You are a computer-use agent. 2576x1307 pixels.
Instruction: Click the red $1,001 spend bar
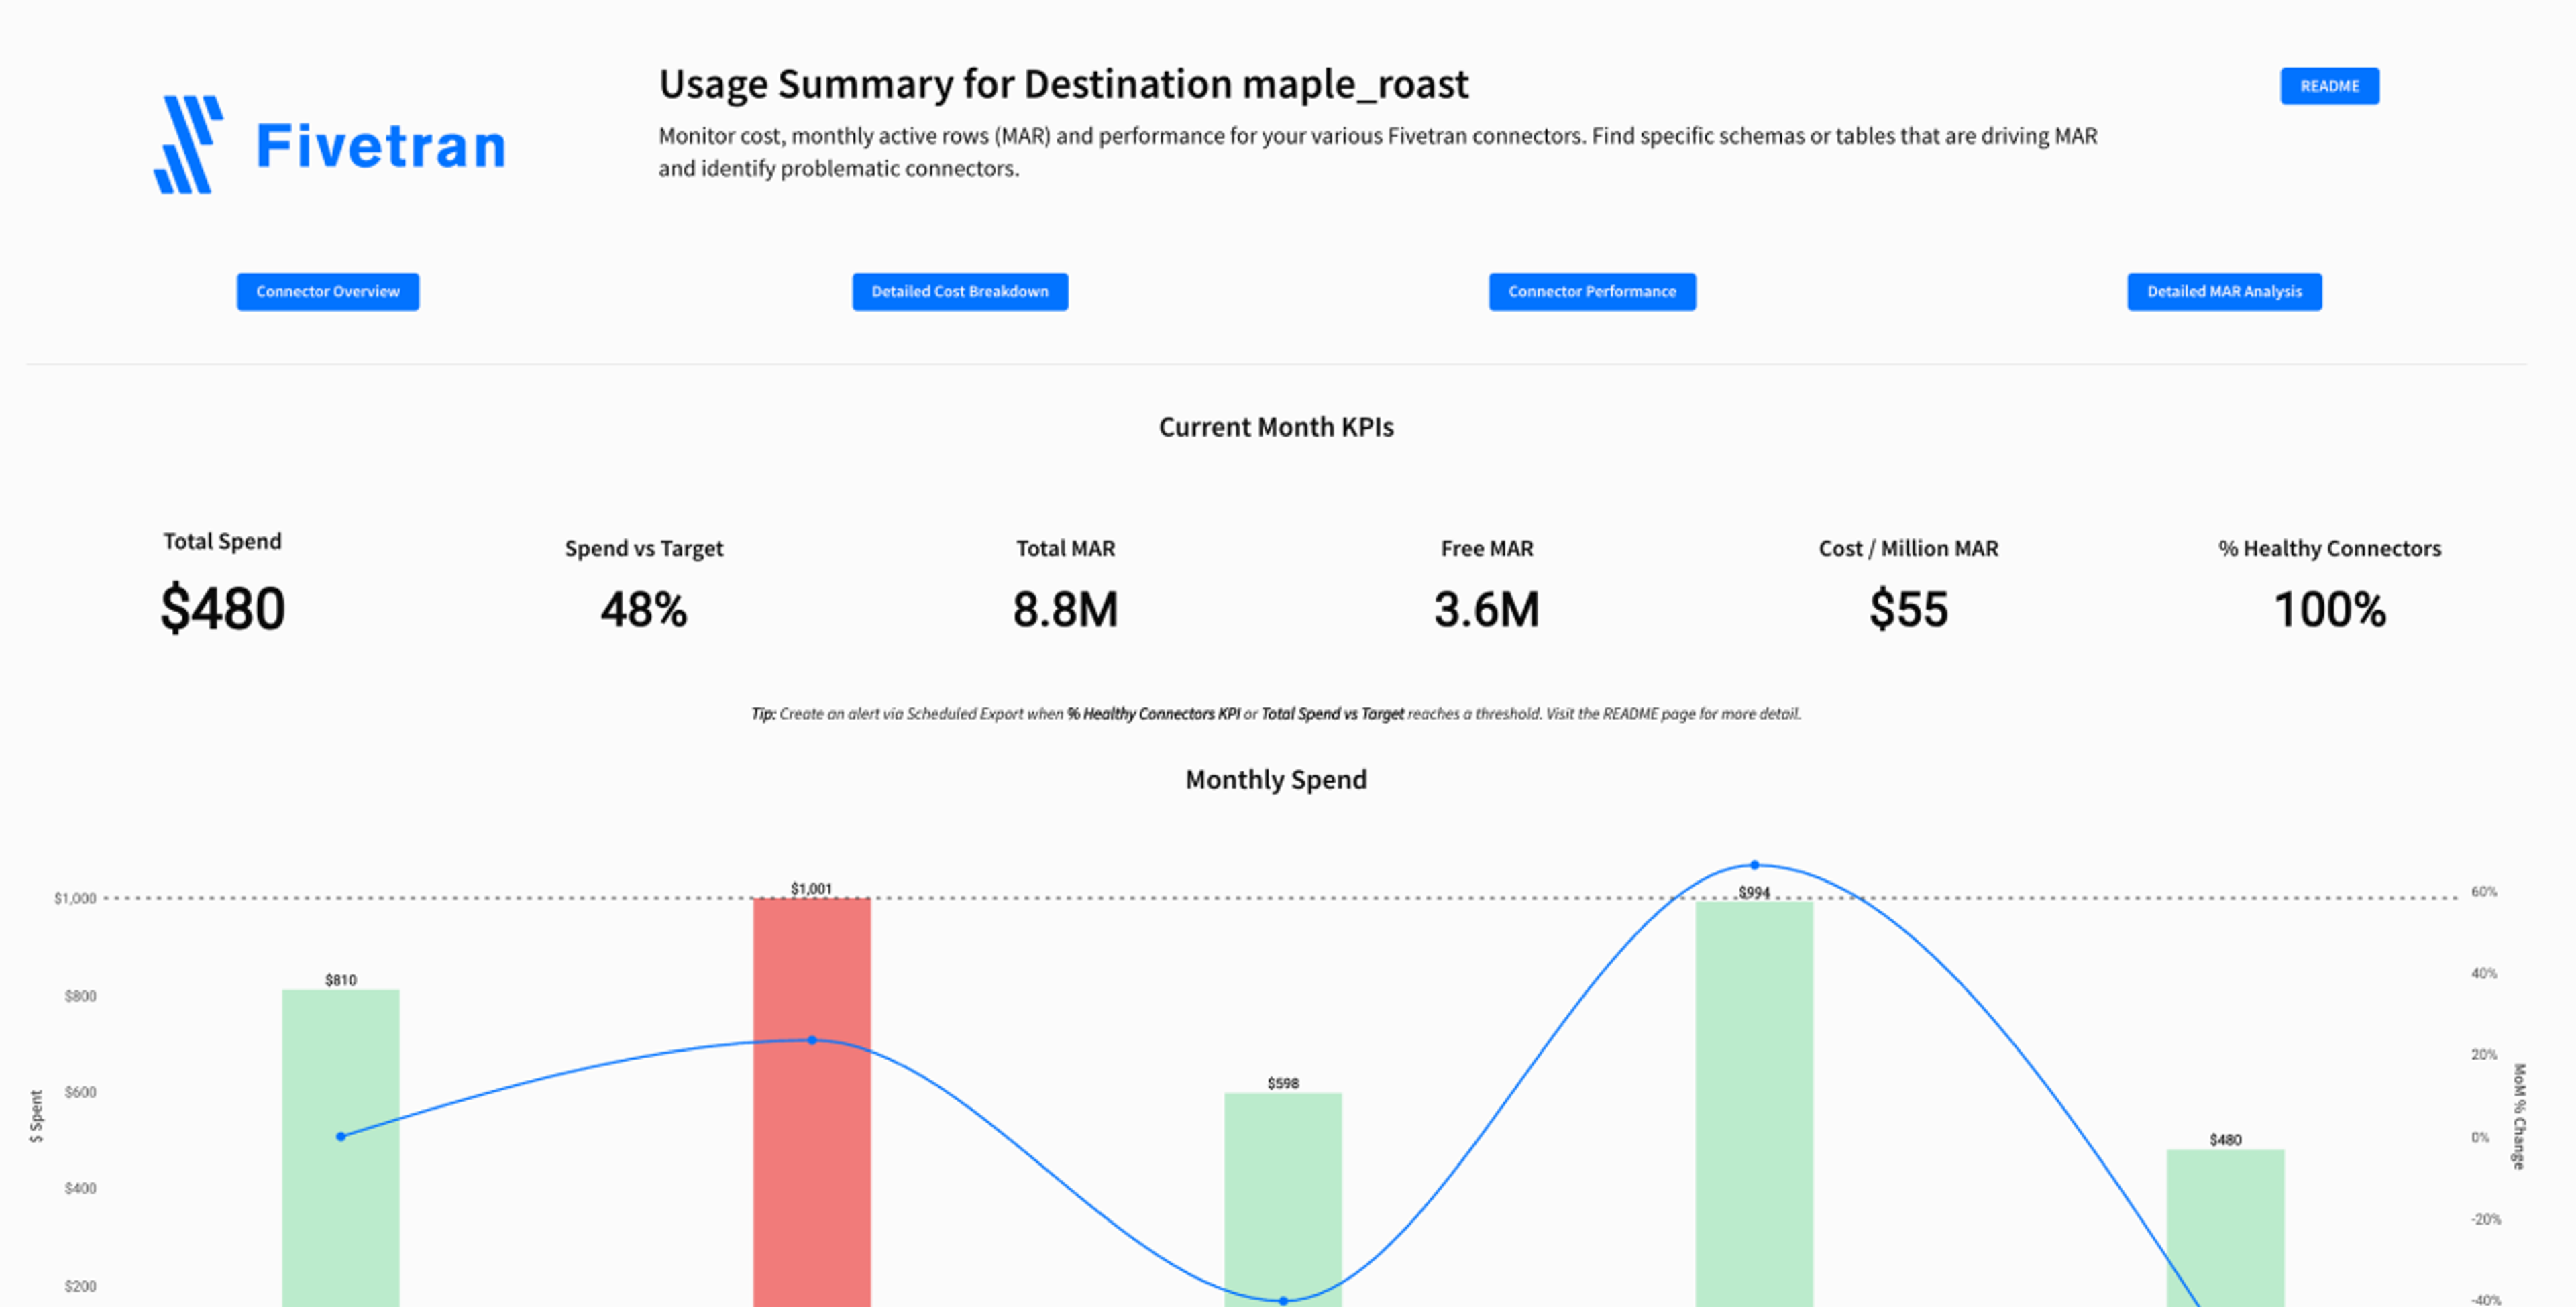812,1102
